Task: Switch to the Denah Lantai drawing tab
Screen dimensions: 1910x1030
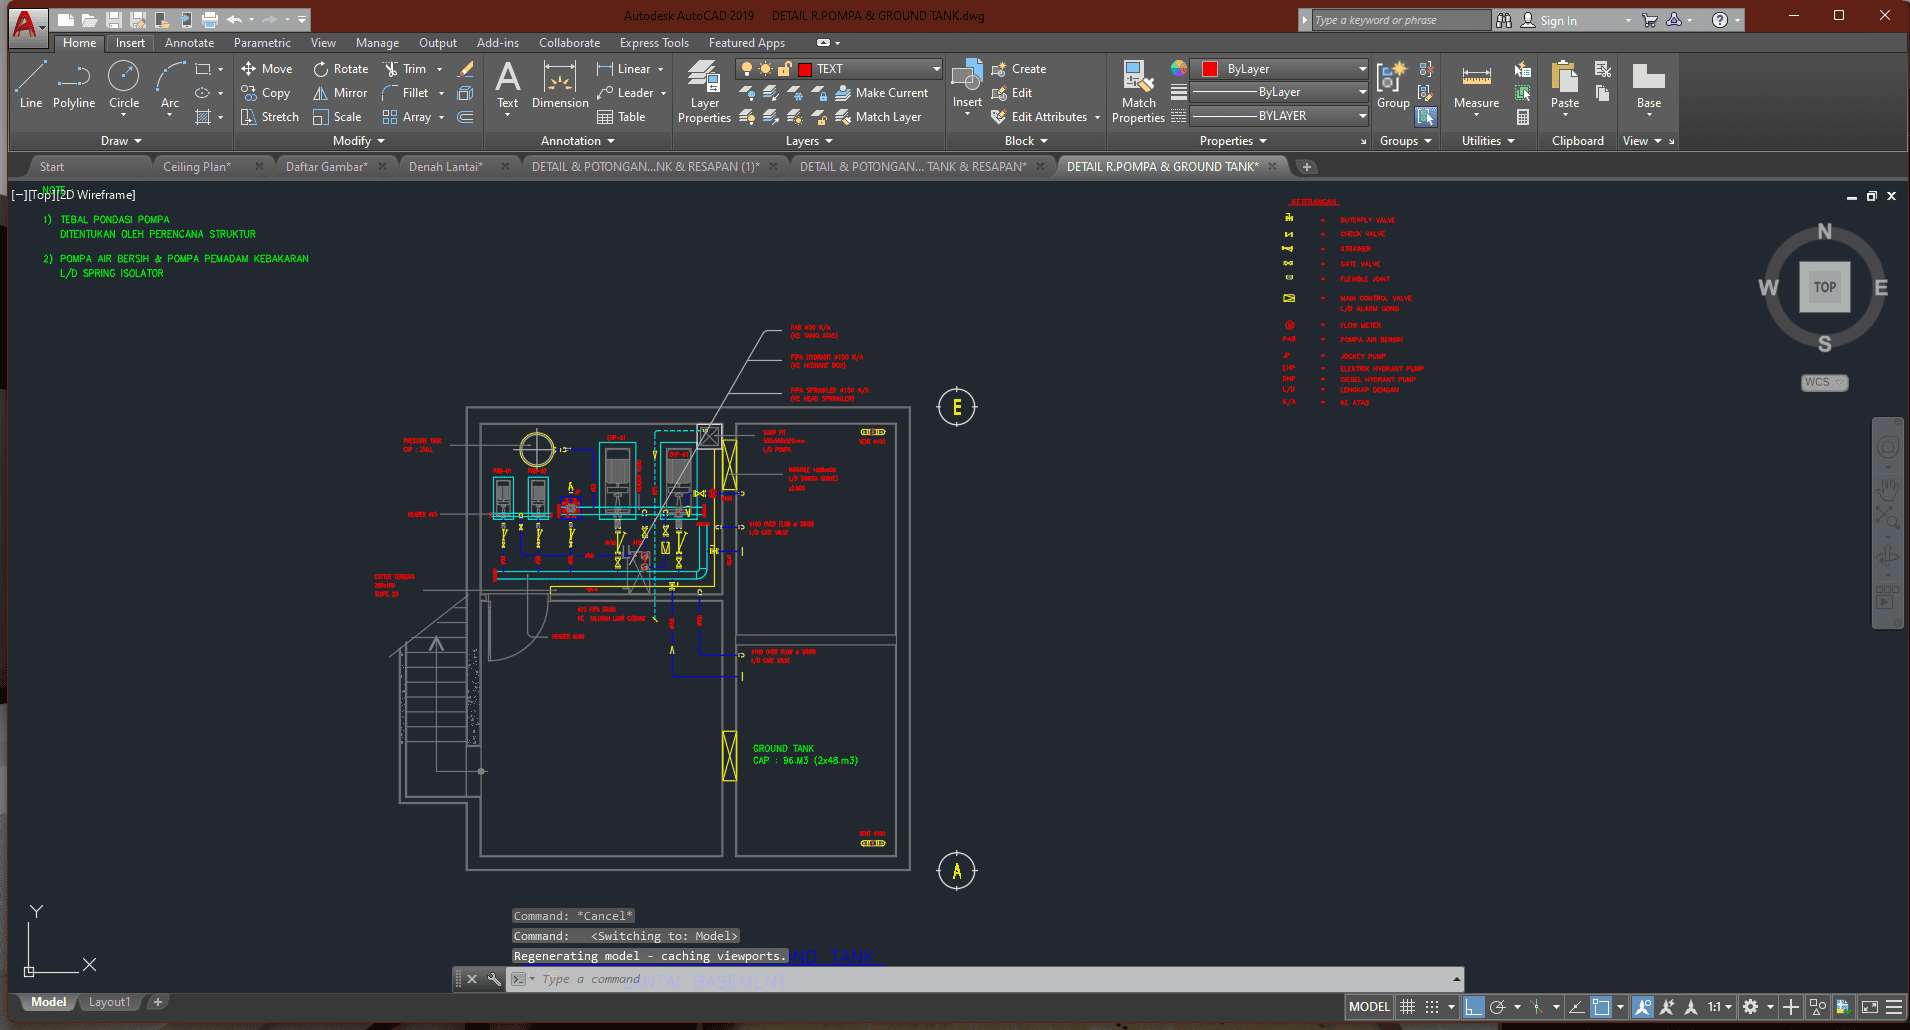Action: pos(445,167)
